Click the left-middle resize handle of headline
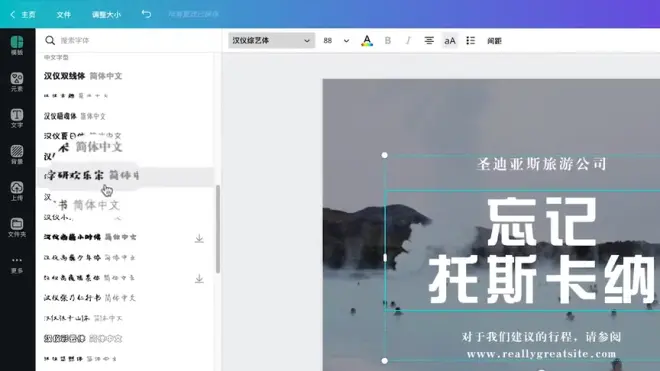The height and width of the screenshot is (371, 660). (x=385, y=257)
